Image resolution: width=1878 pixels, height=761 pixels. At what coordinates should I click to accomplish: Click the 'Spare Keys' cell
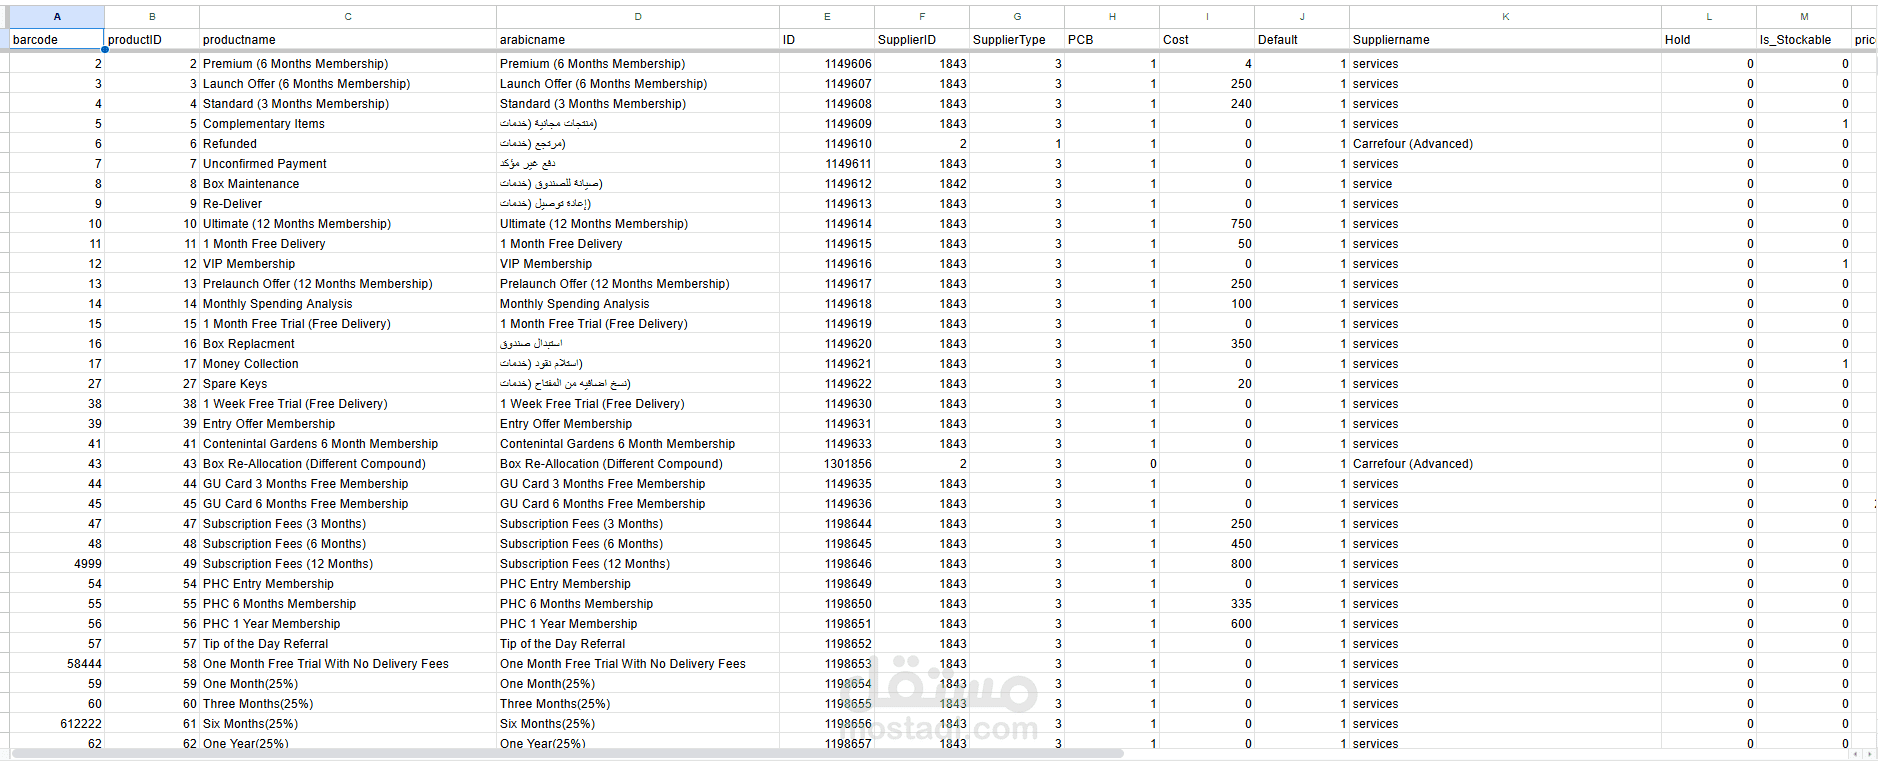(348, 384)
